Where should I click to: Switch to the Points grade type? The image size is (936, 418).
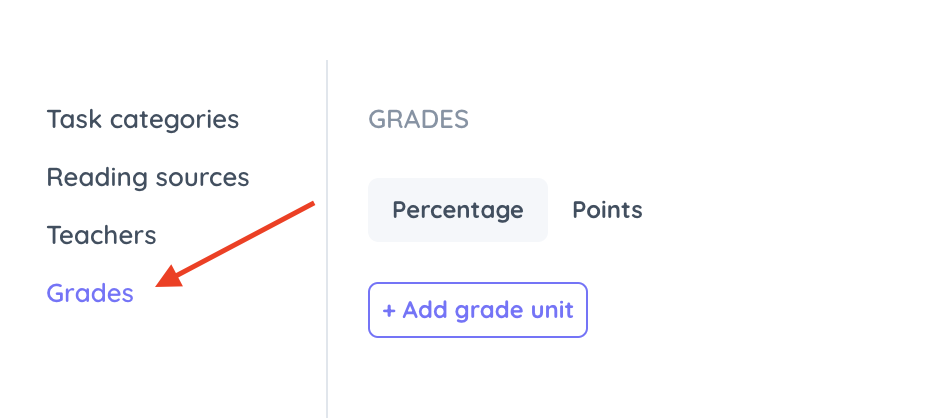click(x=607, y=210)
